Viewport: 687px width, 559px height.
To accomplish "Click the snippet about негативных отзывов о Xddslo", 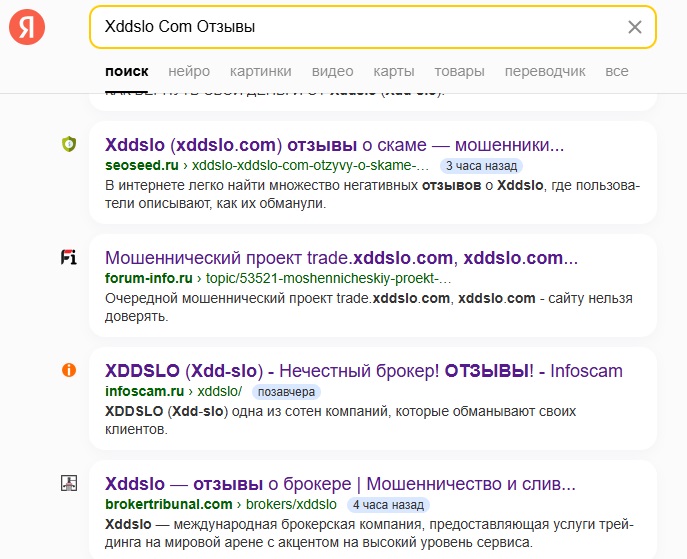I will click(372, 195).
